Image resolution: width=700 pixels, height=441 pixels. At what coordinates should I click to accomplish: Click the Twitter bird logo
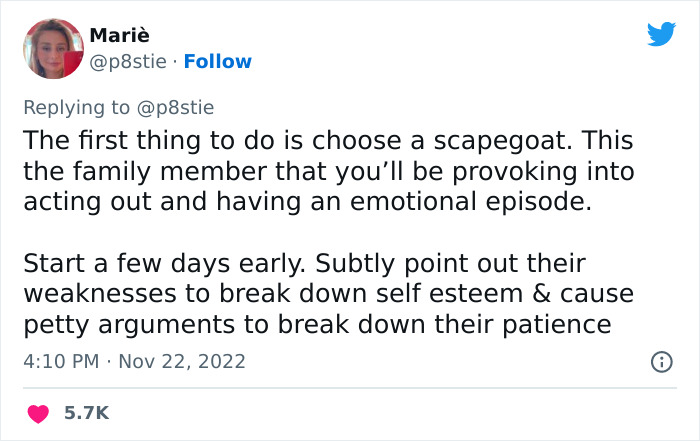[661, 35]
